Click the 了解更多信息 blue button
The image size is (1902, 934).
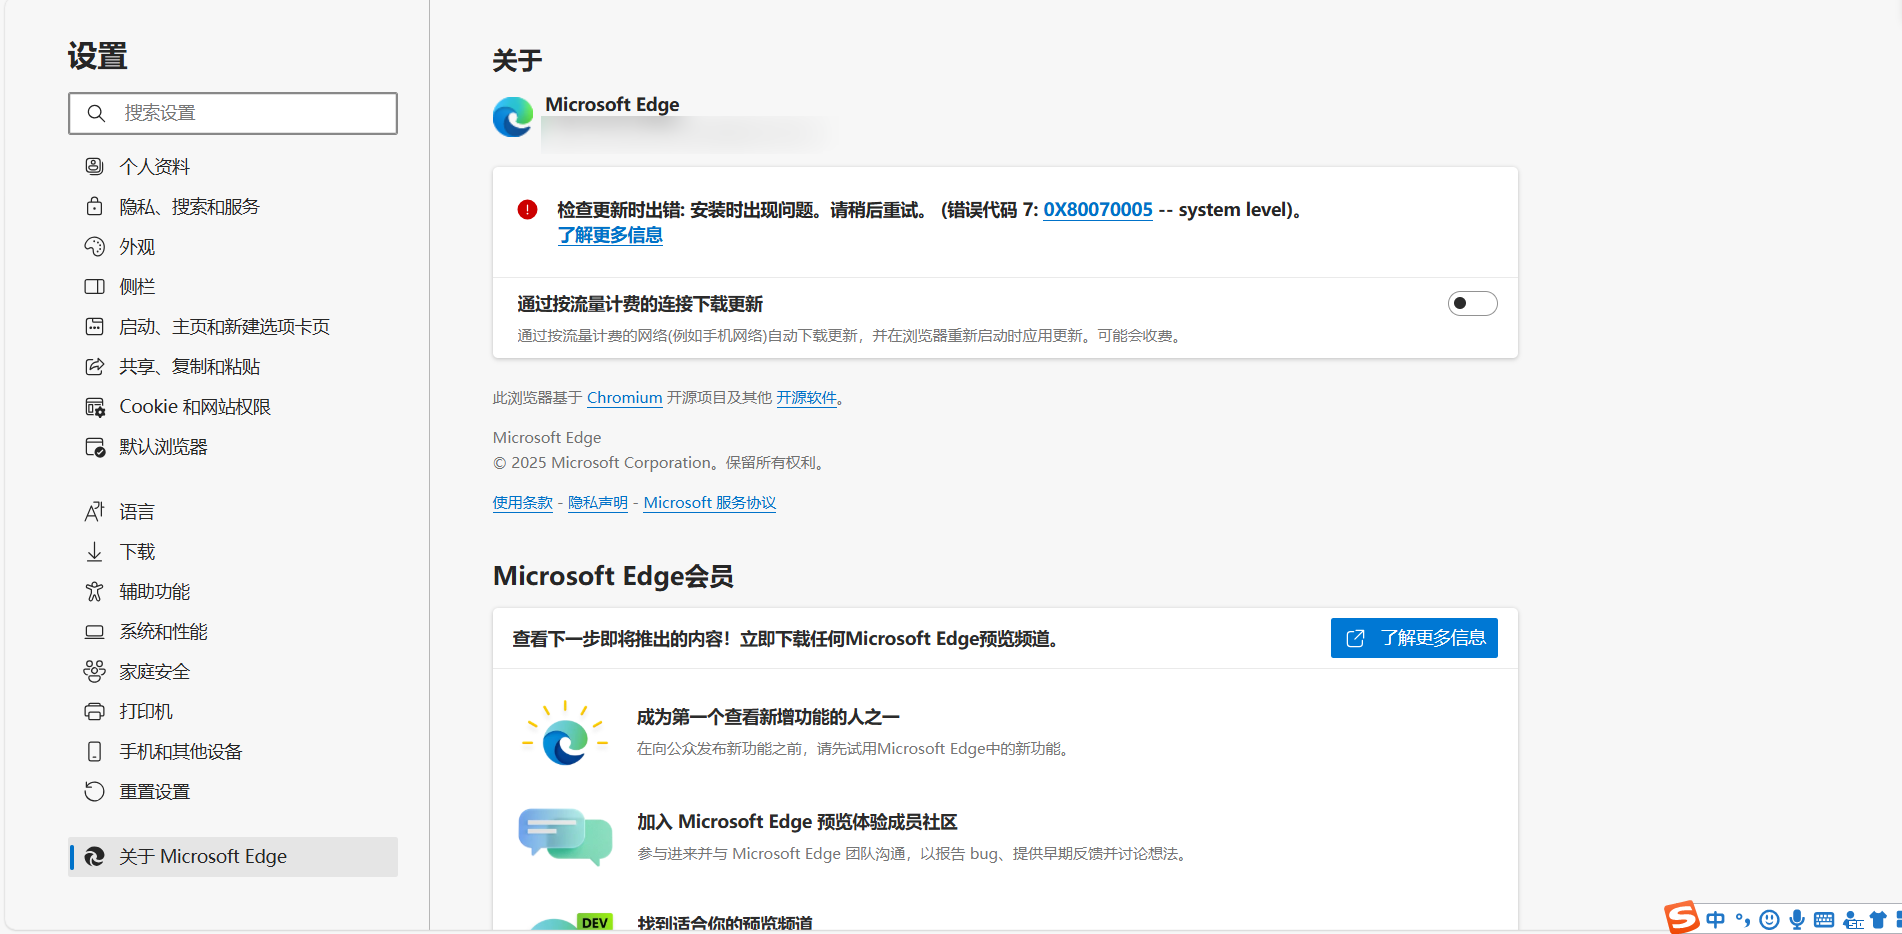[1413, 638]
